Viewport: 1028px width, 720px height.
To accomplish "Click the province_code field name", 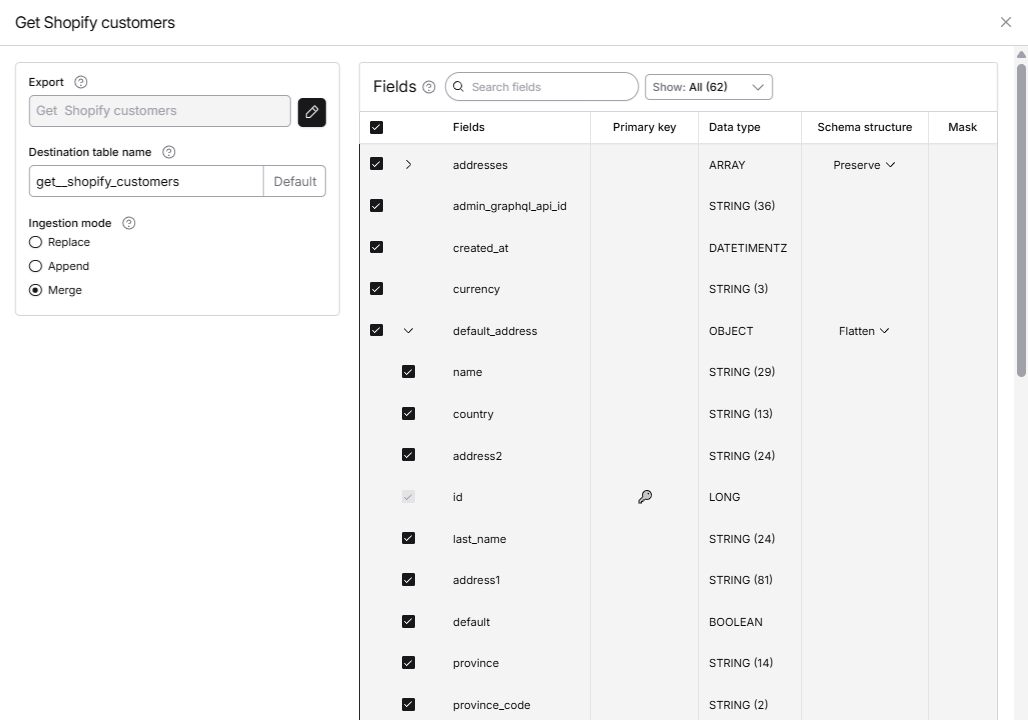I will click(x=492, y=705).
